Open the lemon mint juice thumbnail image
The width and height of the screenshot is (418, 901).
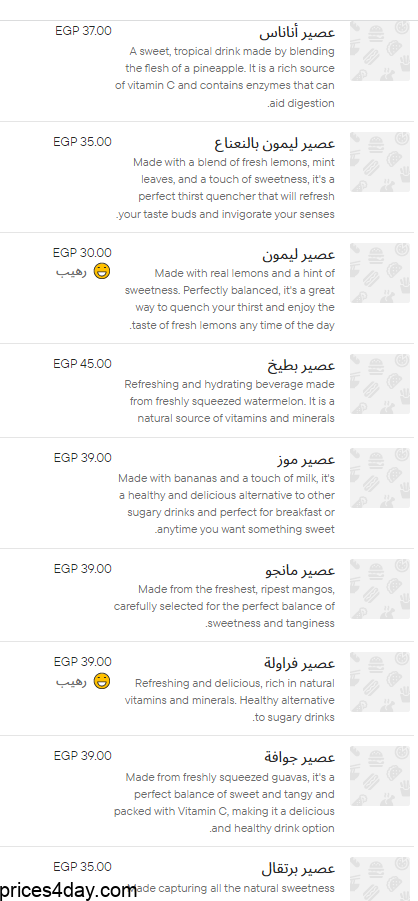click(379, 162)
